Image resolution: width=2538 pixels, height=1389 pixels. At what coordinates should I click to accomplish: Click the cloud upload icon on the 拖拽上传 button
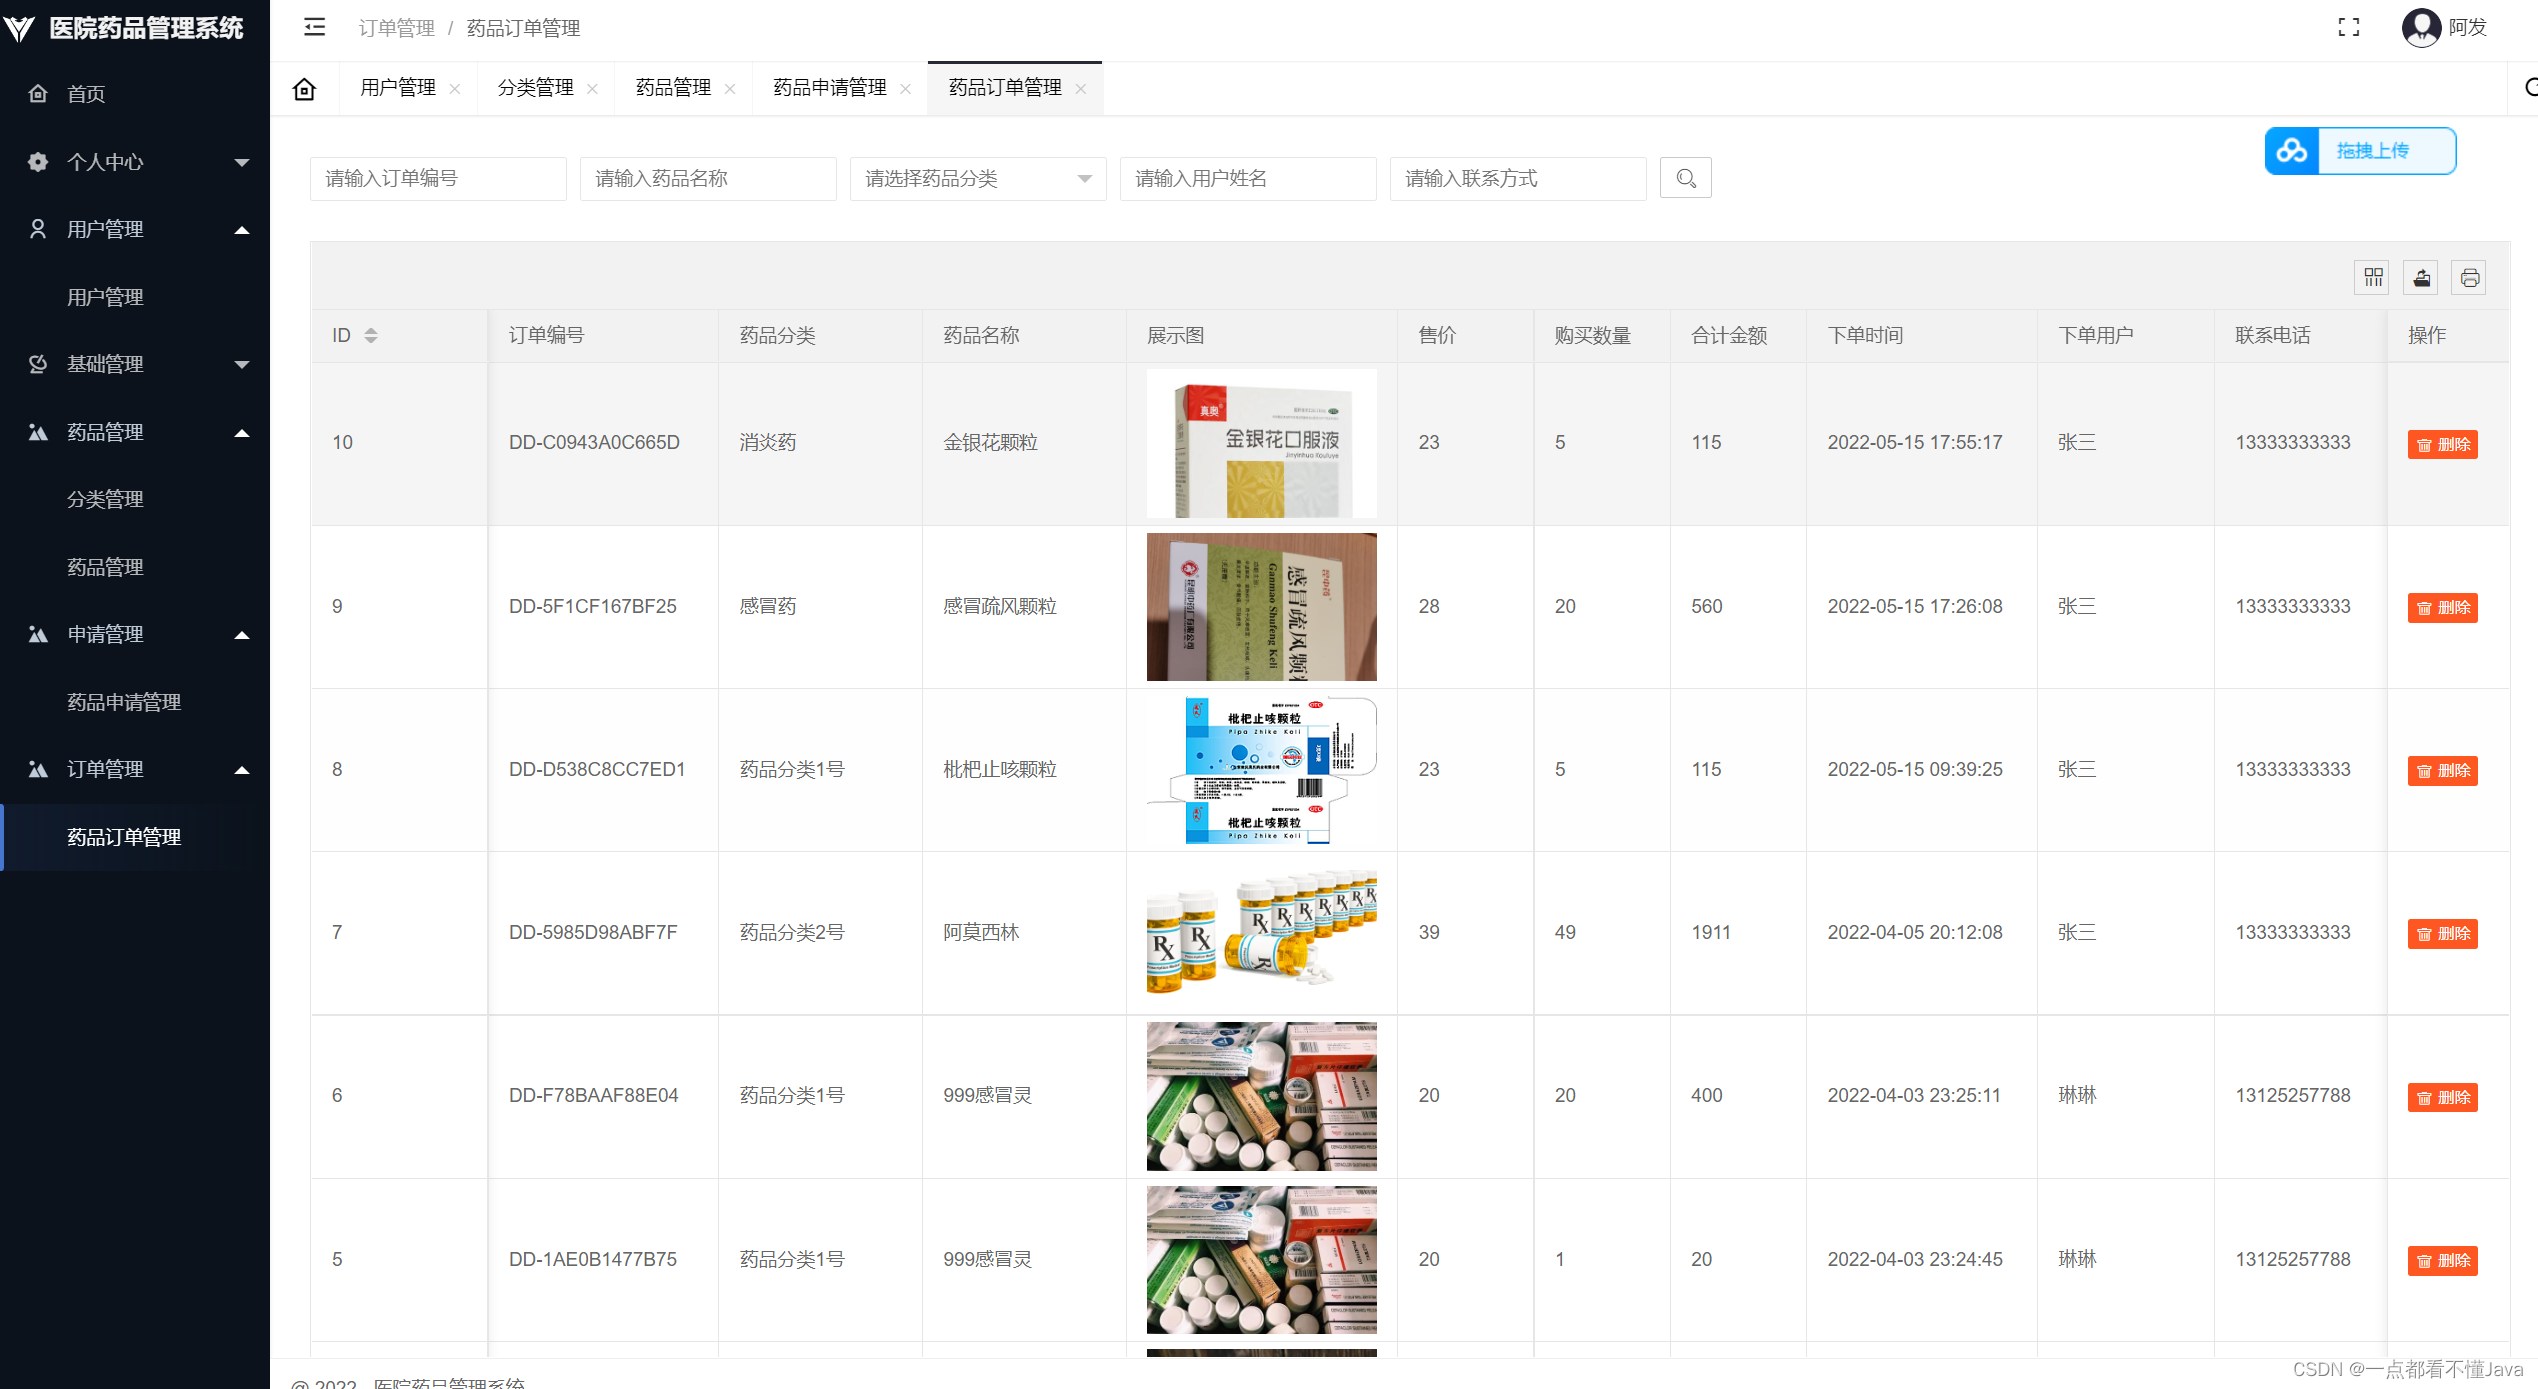(x=2291, y=151)
